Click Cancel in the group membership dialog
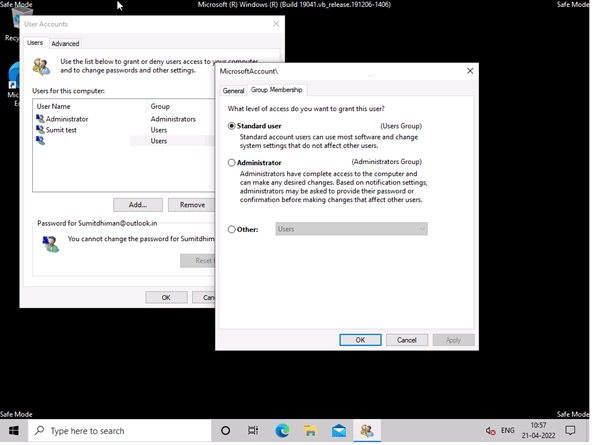The width and height of the screenshot is (602, 445). coord(406,340)
